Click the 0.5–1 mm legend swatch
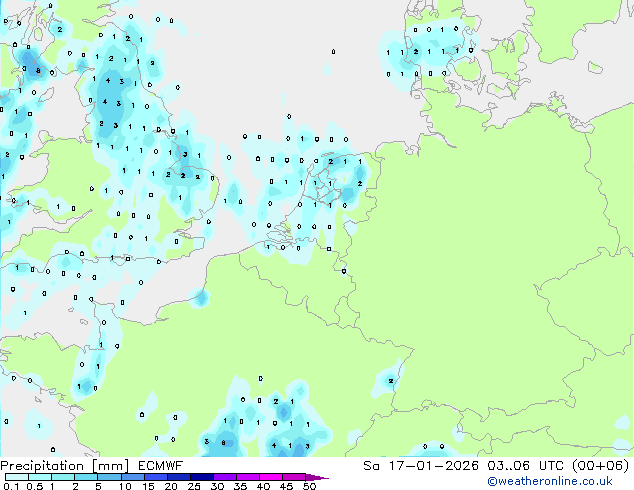Screen dimensions: 634x490 40,477
